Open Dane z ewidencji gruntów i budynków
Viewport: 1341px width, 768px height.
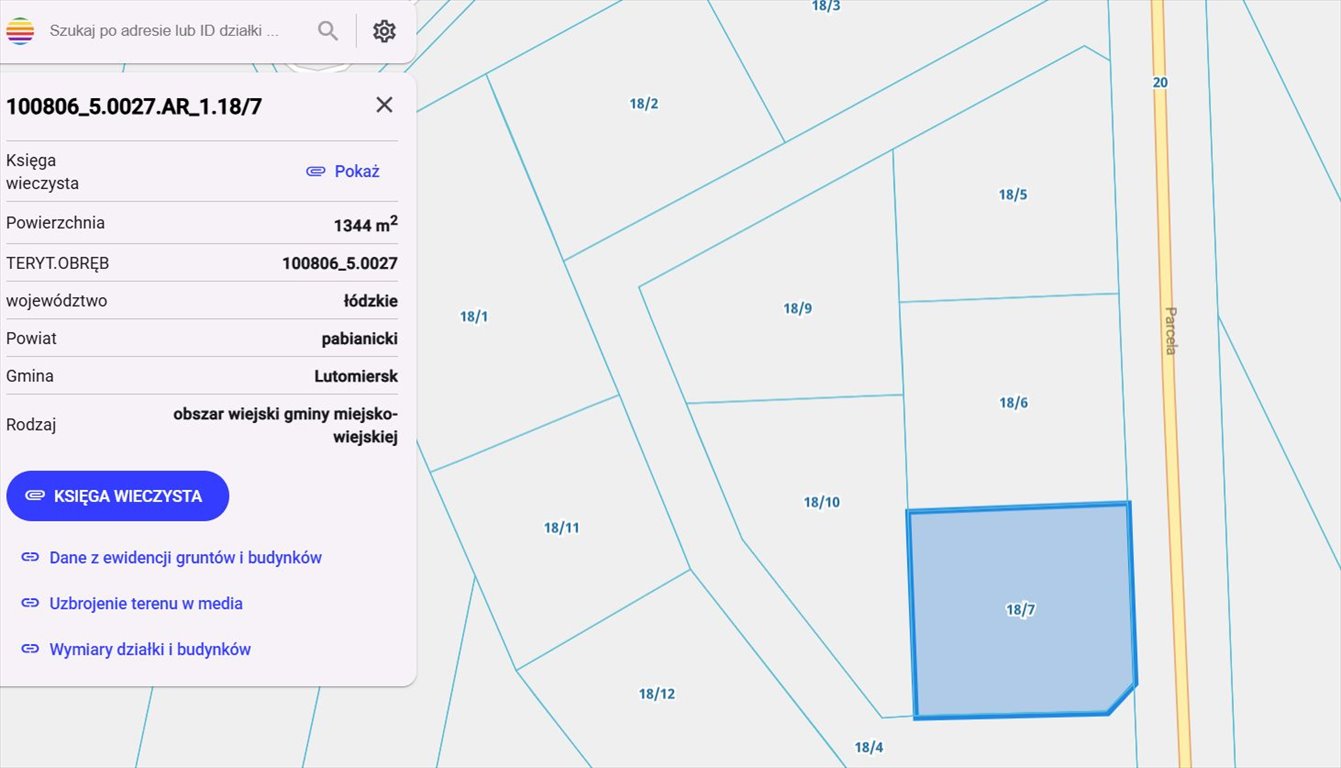185,557
